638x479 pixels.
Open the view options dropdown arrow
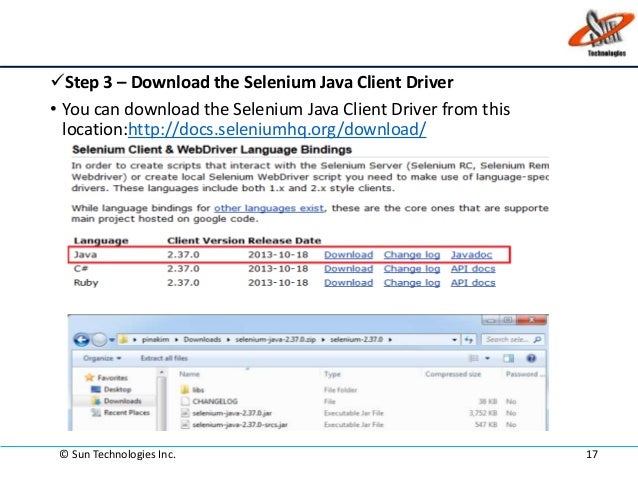(x=487, y=359)
